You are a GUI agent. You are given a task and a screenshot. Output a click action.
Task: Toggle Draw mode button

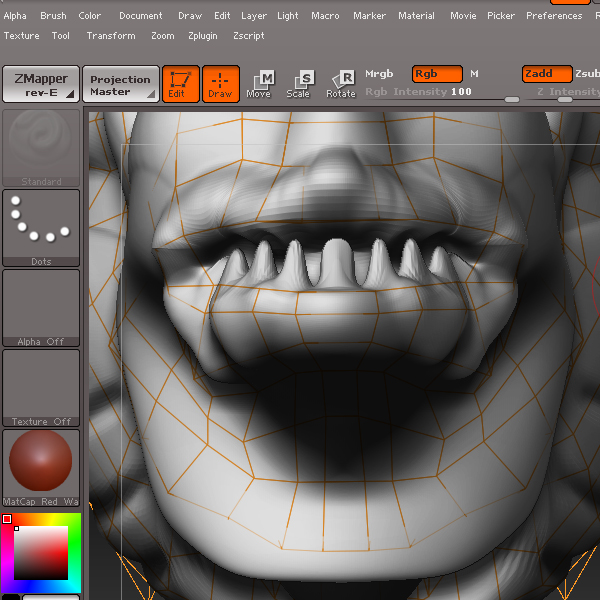coord(221,84)
